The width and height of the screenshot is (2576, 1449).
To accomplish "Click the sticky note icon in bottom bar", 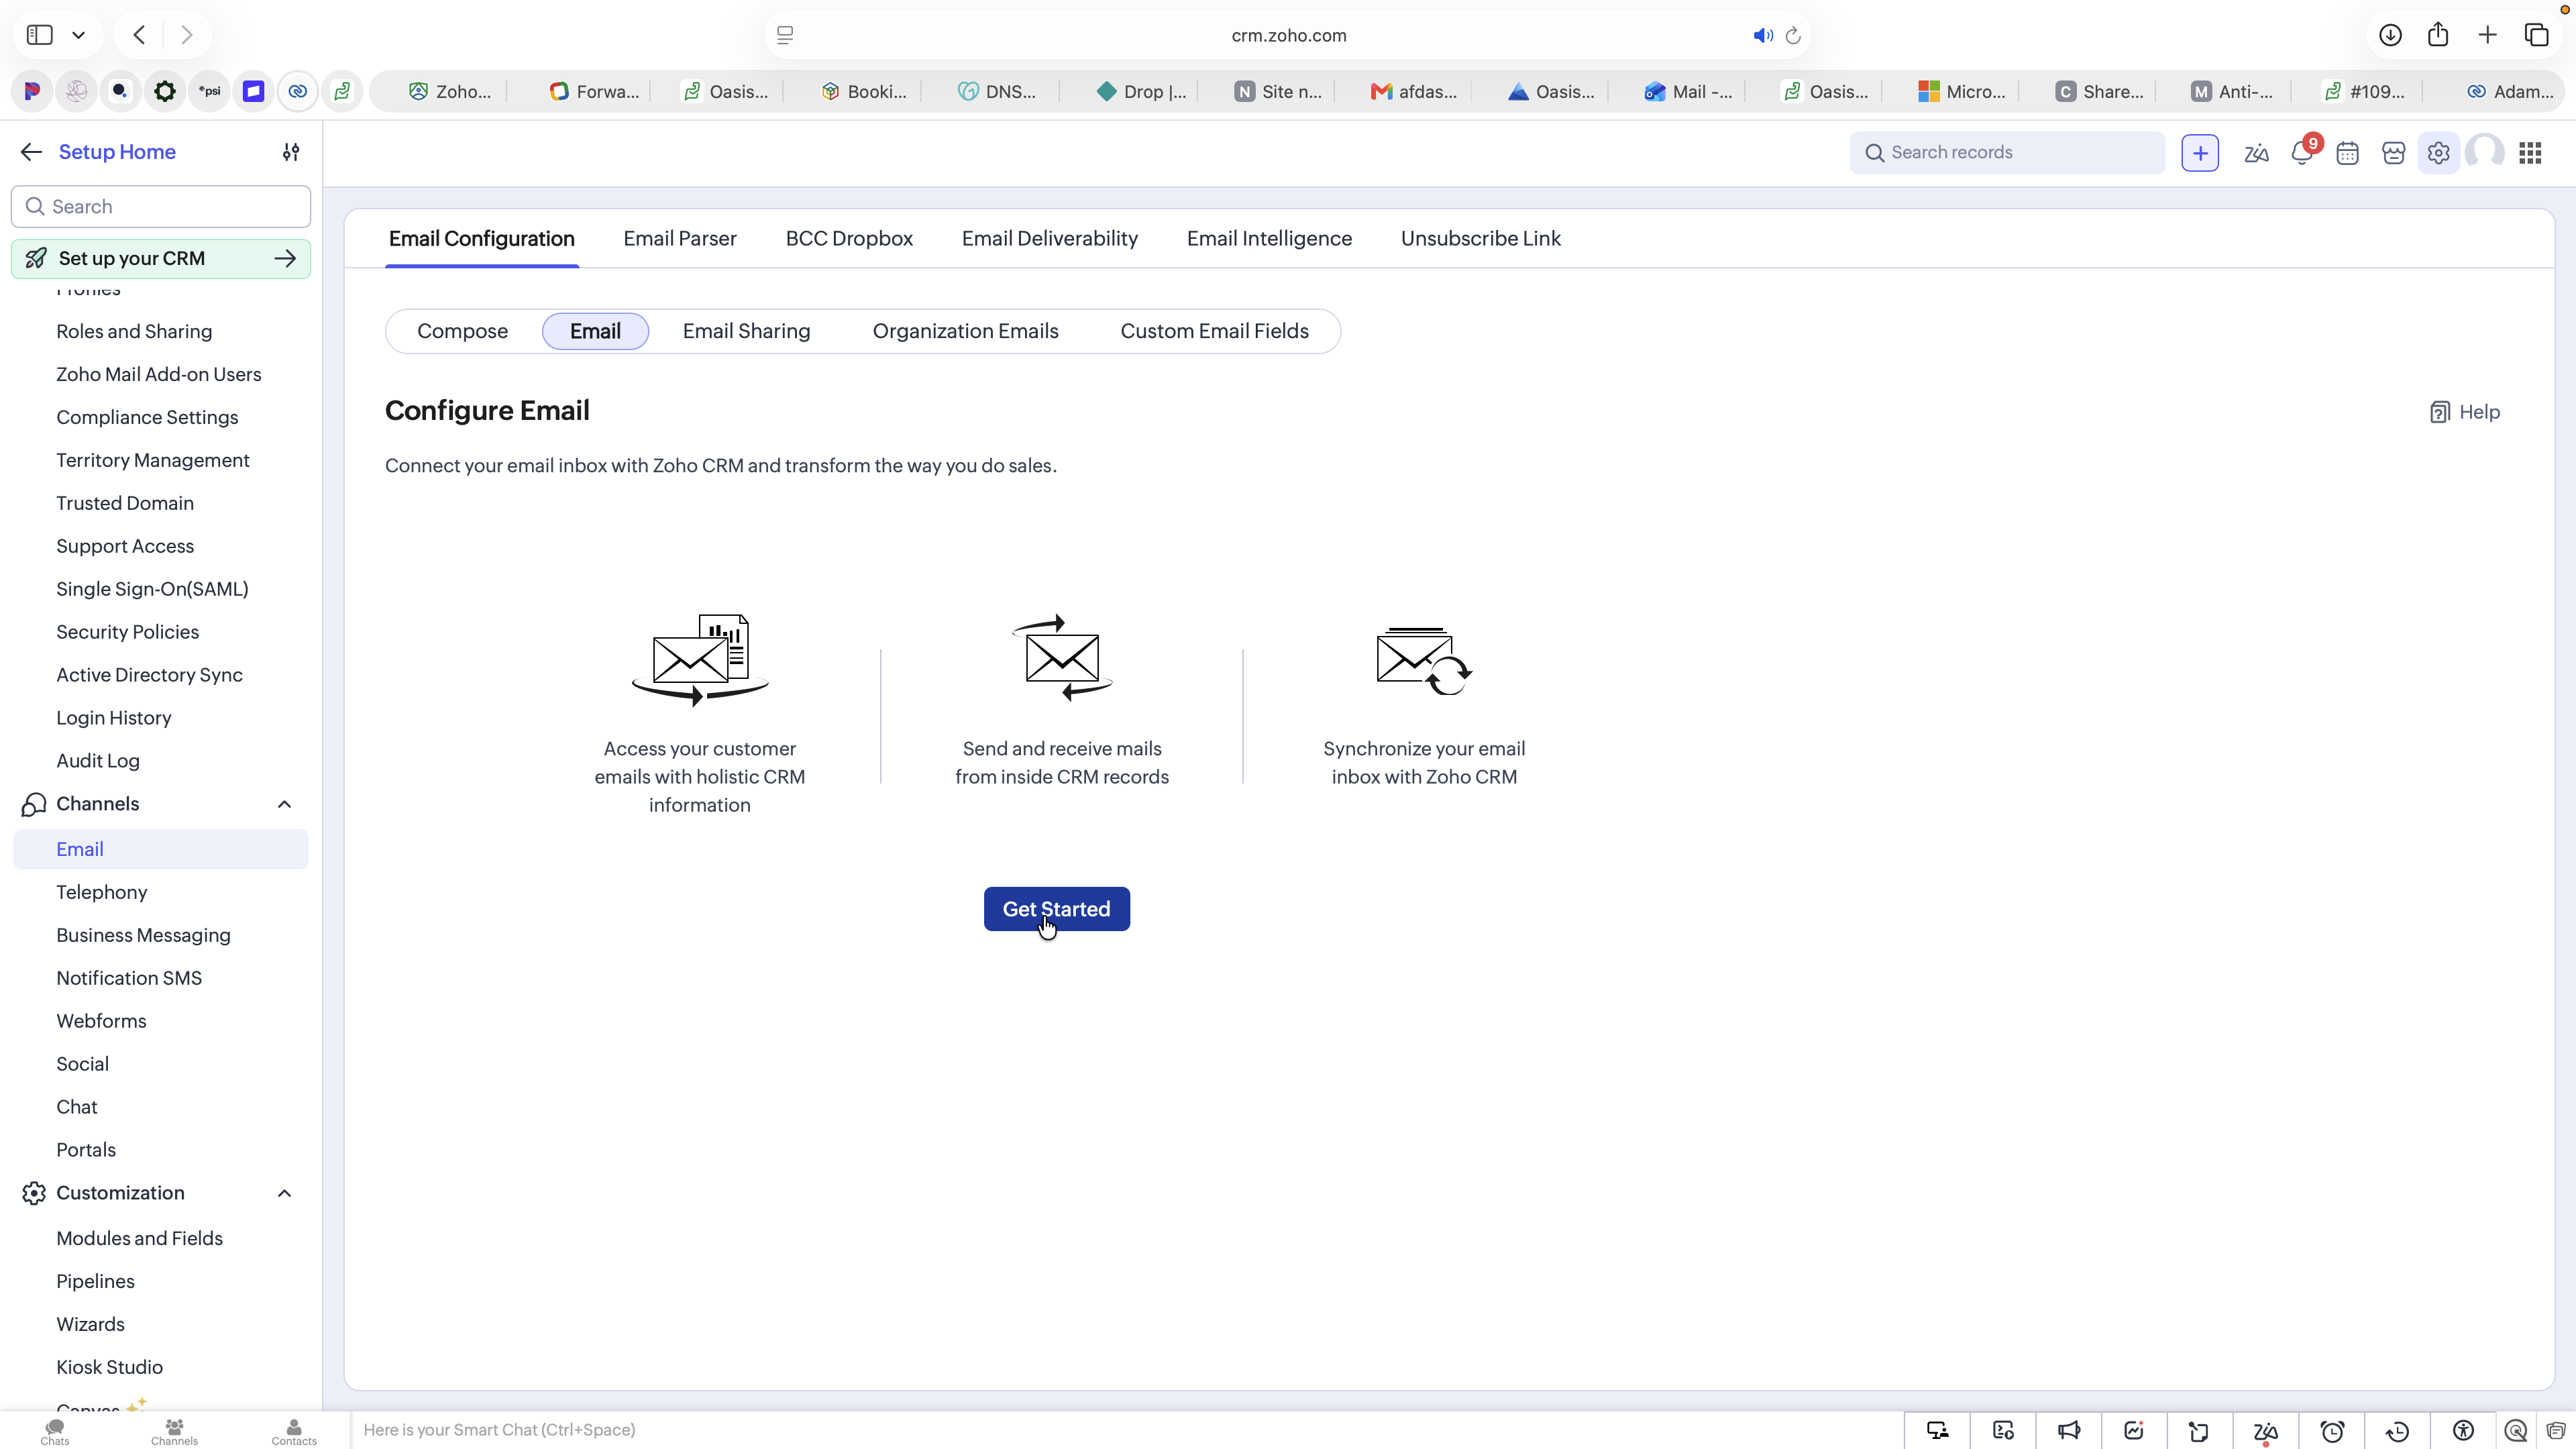I will click(x=2199, y=1431).
